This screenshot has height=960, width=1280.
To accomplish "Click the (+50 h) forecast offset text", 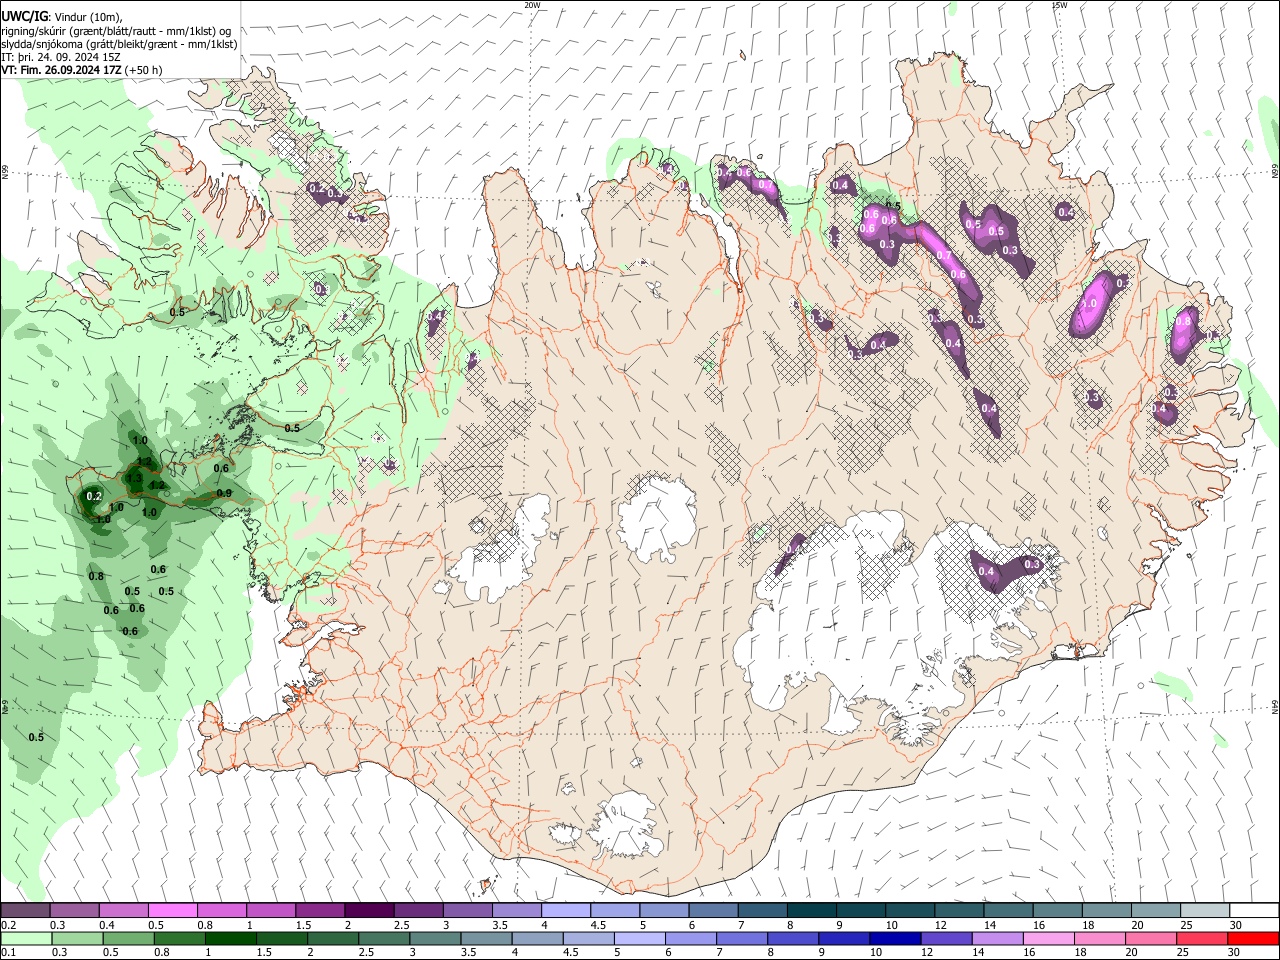I will 144,70.
